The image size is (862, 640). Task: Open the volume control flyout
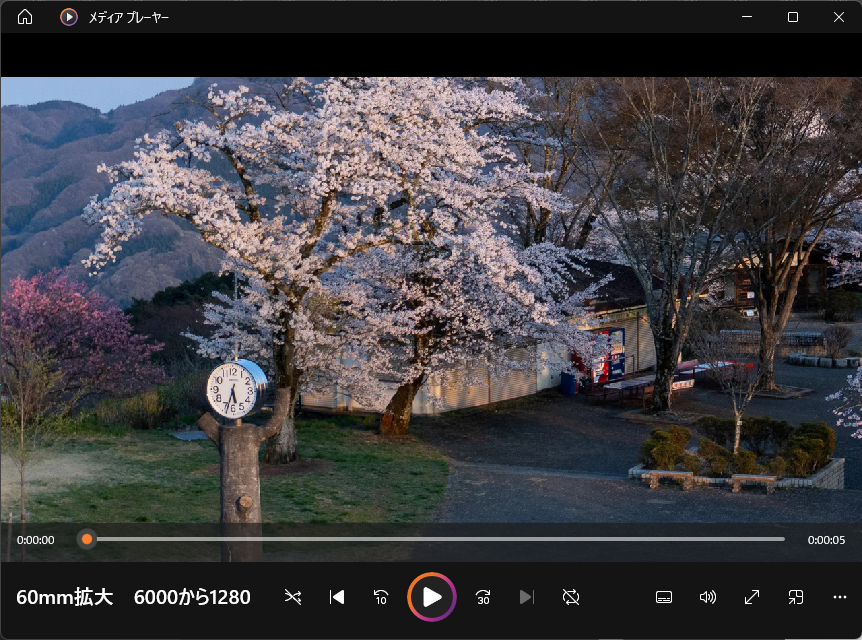pyautogui.click(x=708, y=597)
